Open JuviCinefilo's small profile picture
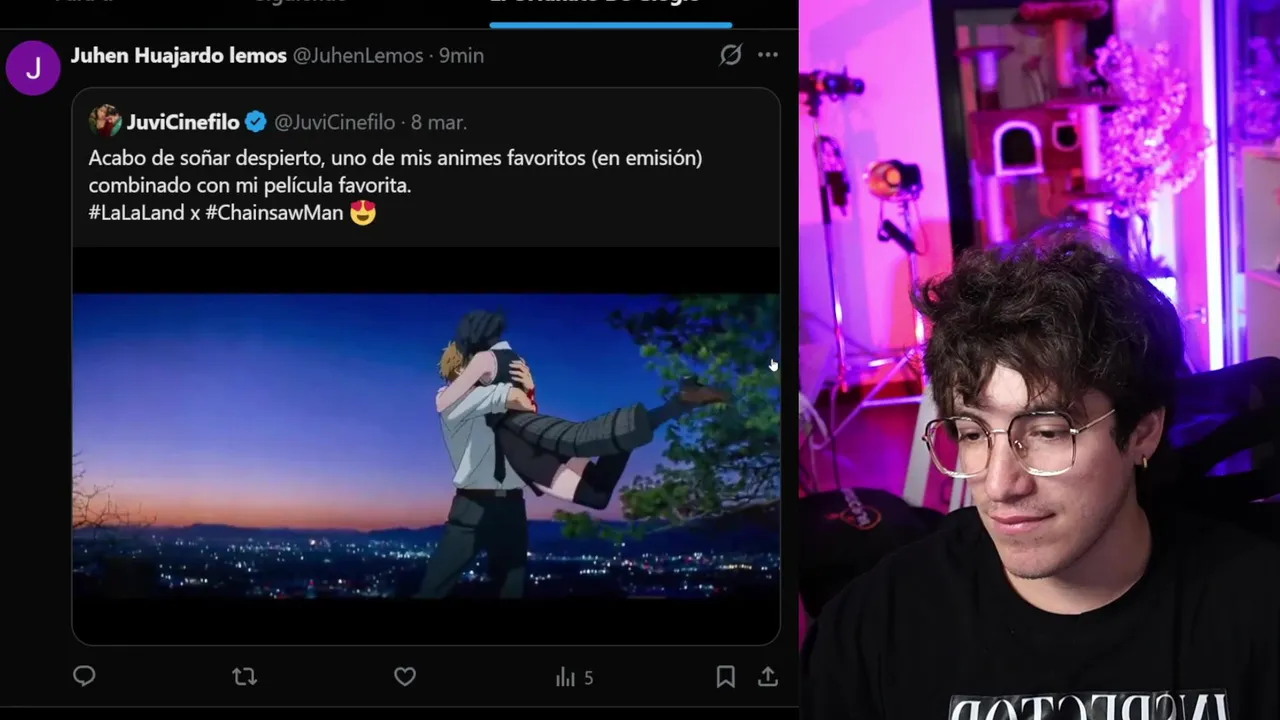The image size is (1280, 720). tap(105, 121)
